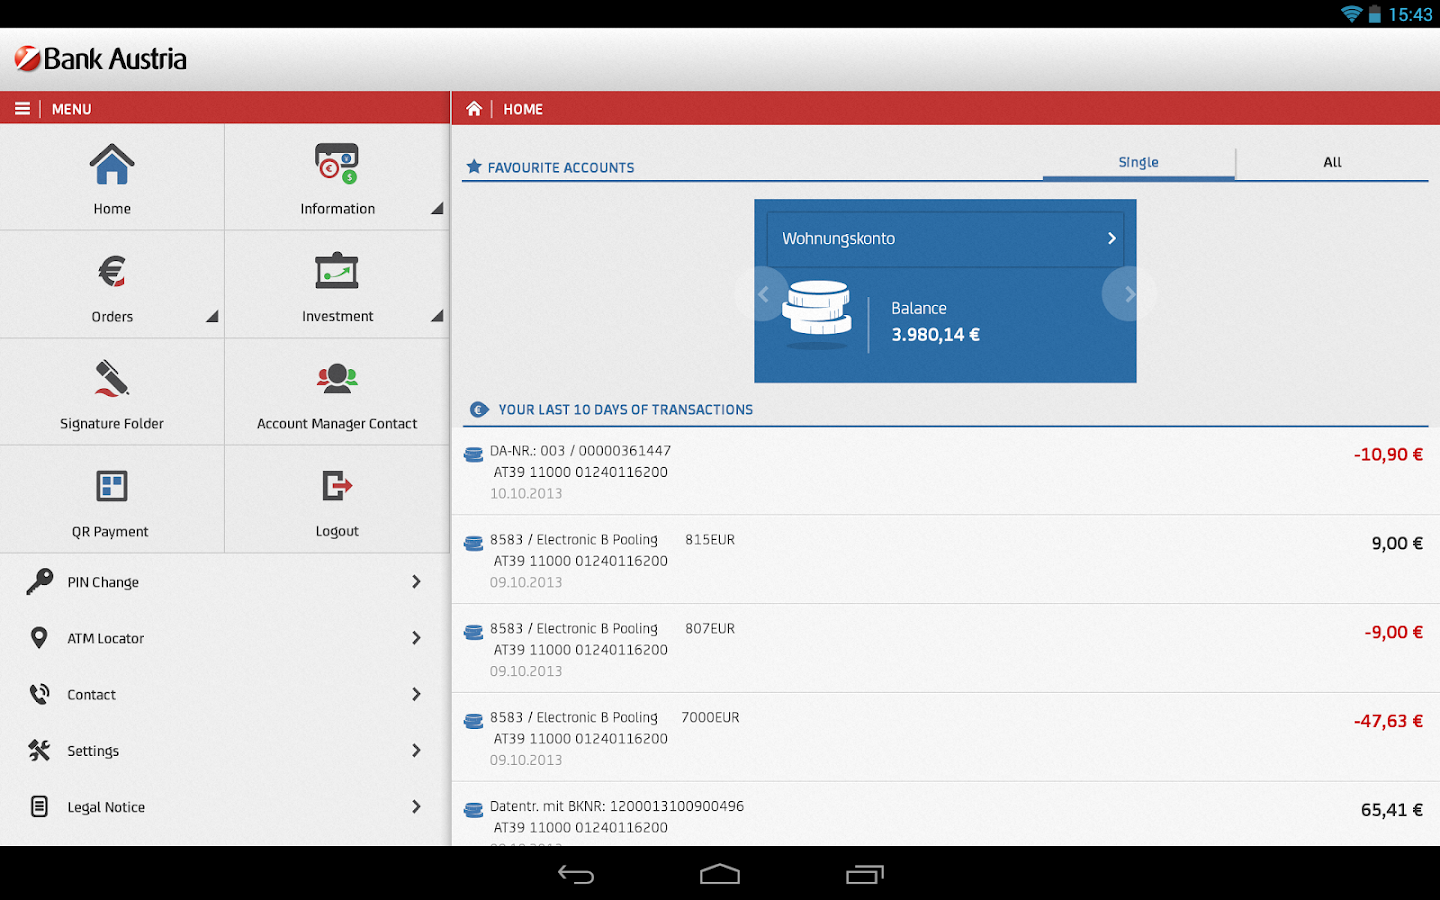
Task: Tap the home icon in red header
Action: coord(474,108)
